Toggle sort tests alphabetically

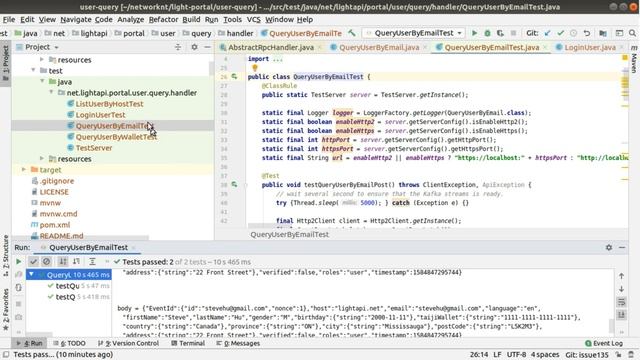pyautogui.click(x=63, y=262)
